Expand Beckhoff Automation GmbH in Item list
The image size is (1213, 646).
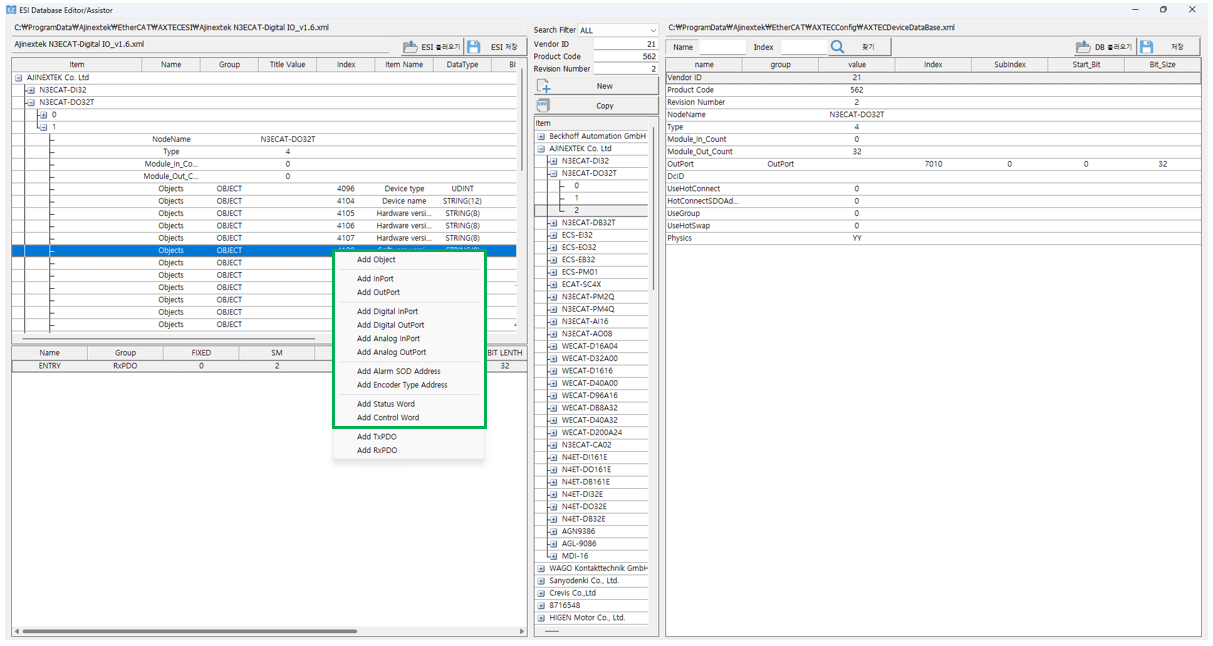(x=541, y=136)
